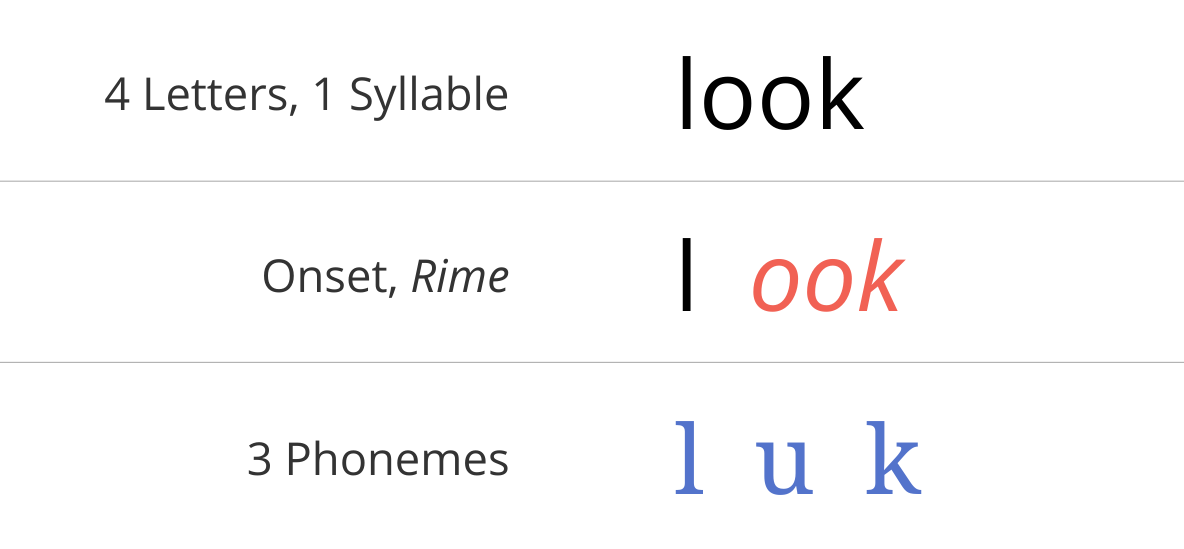Click the first red "o" in the rime
The width and height of the screenshot is (1184, 549).
coord(775,285)
